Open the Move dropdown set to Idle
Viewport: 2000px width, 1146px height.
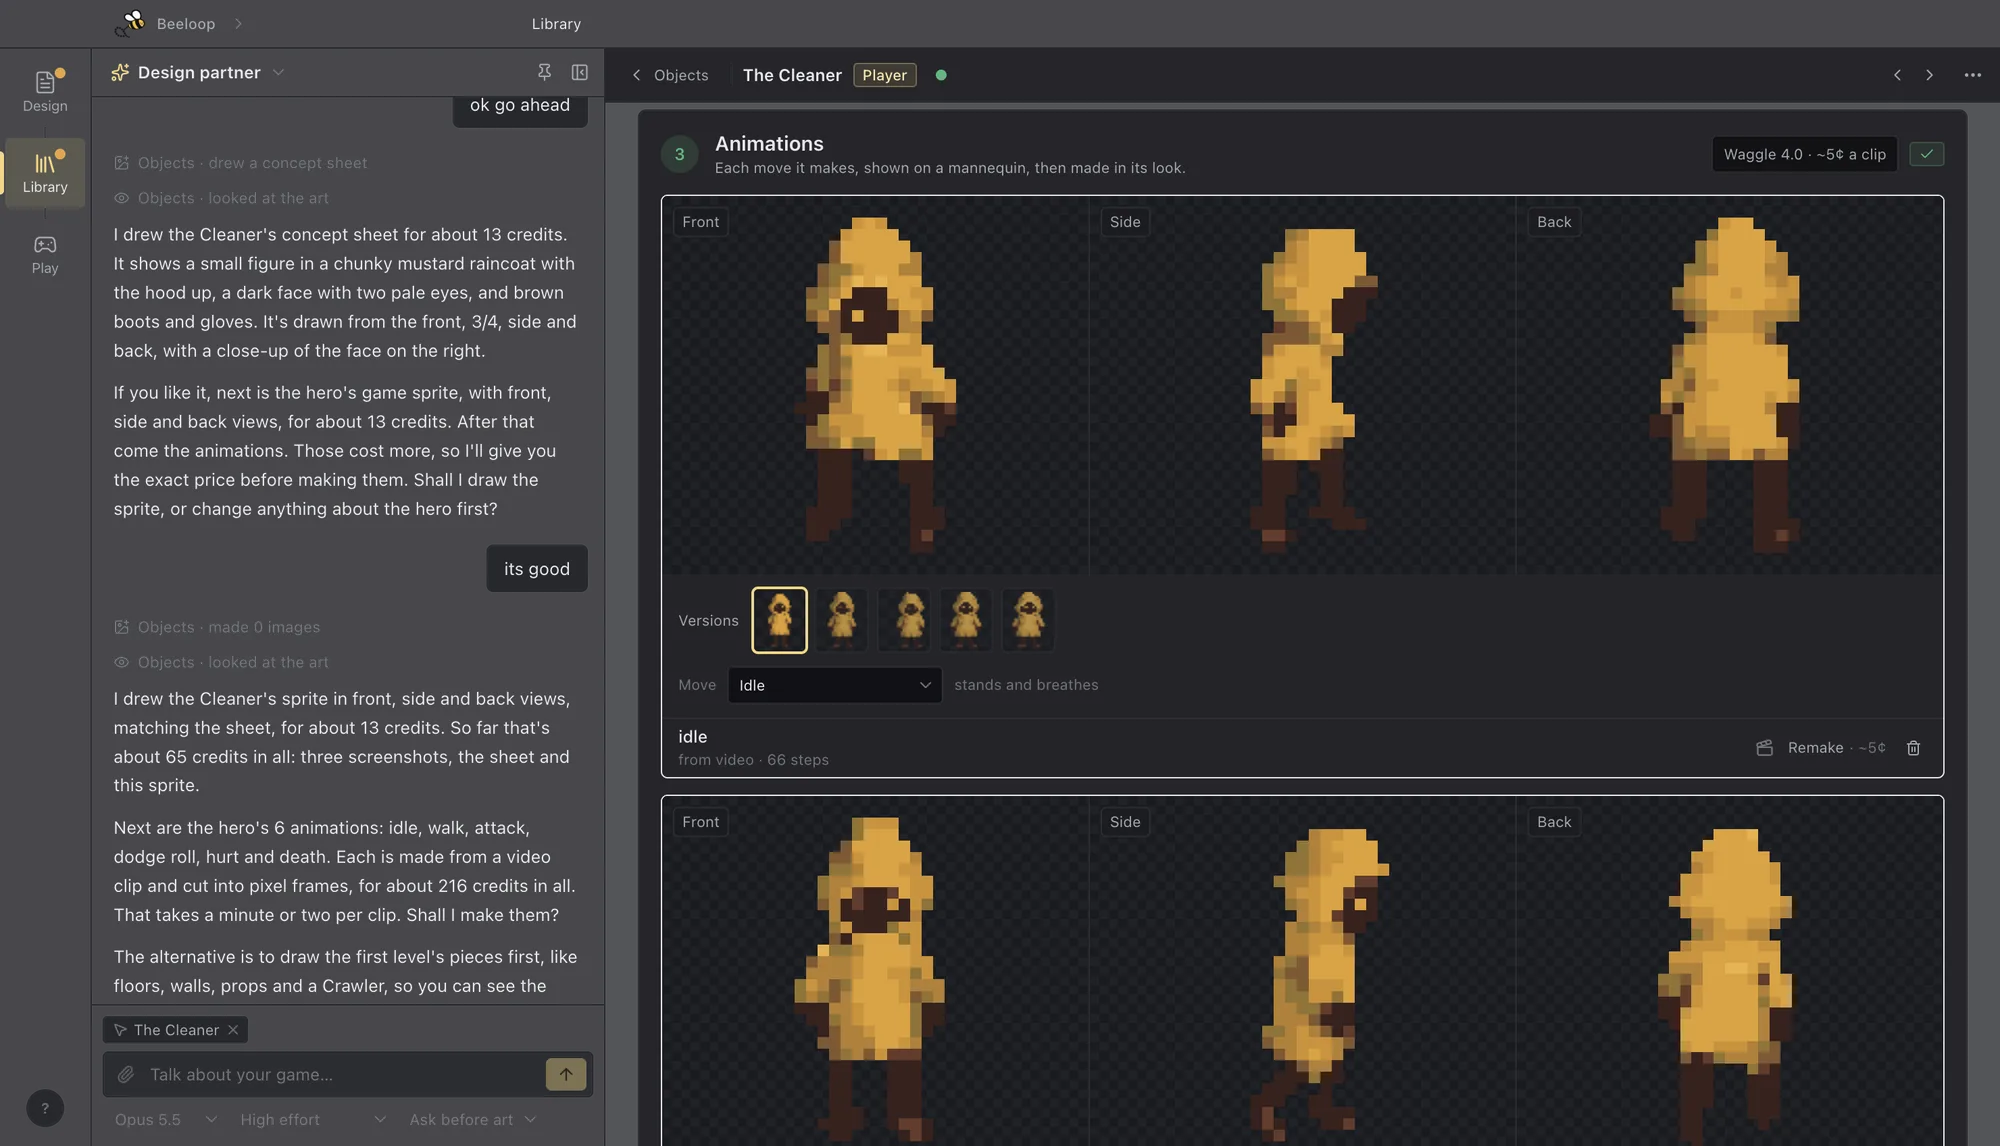[x=834, y=685]
